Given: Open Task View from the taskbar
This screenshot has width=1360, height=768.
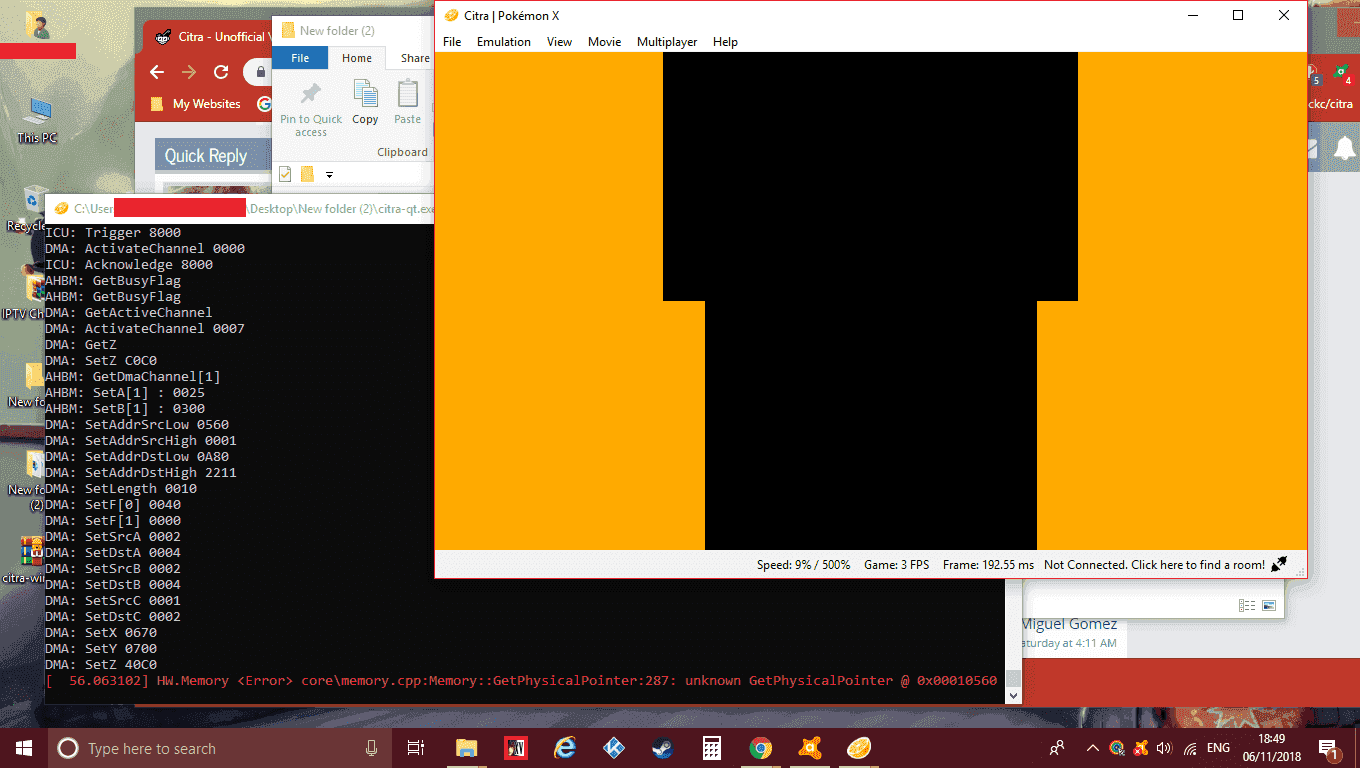Looking at the screenshot, I should point(417,748).
